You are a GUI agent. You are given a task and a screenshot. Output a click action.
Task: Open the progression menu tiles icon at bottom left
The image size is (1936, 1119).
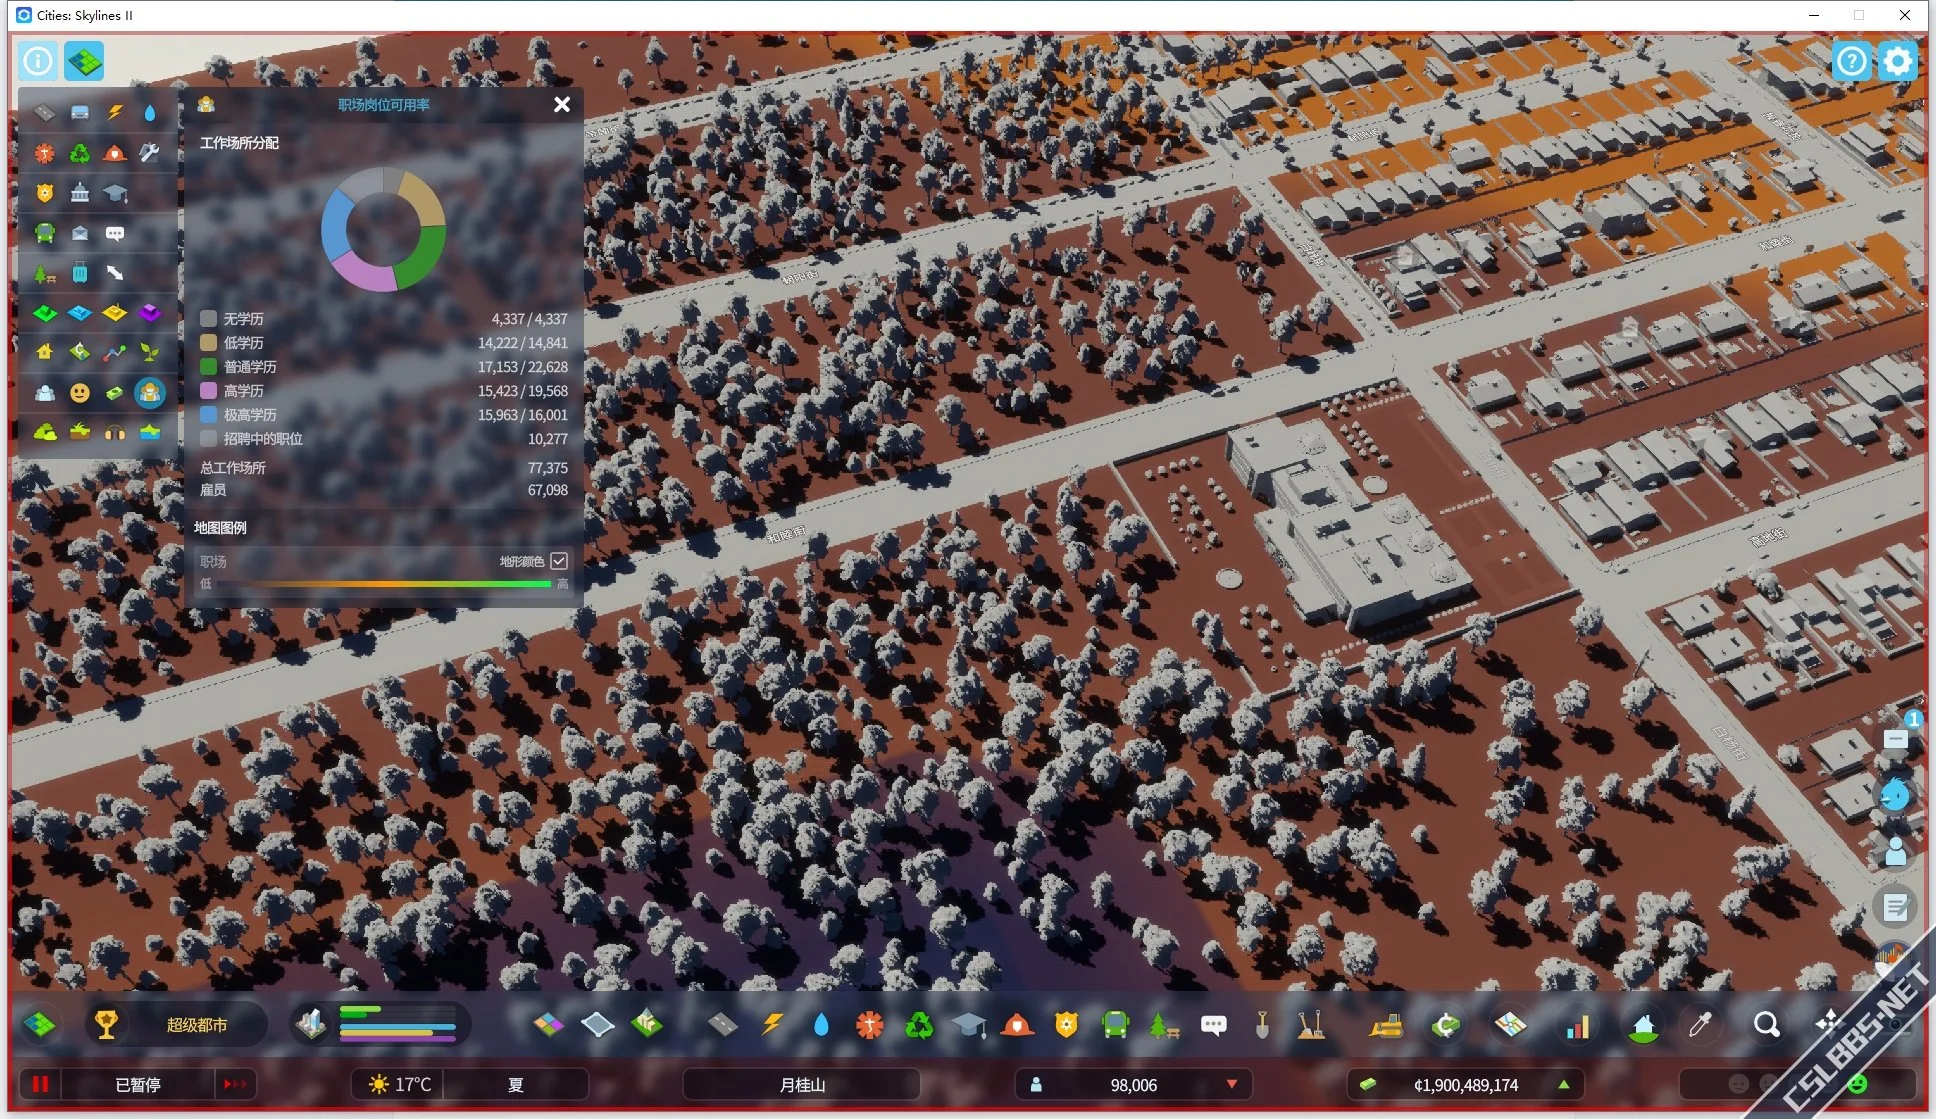click(x=40, y=1025)
